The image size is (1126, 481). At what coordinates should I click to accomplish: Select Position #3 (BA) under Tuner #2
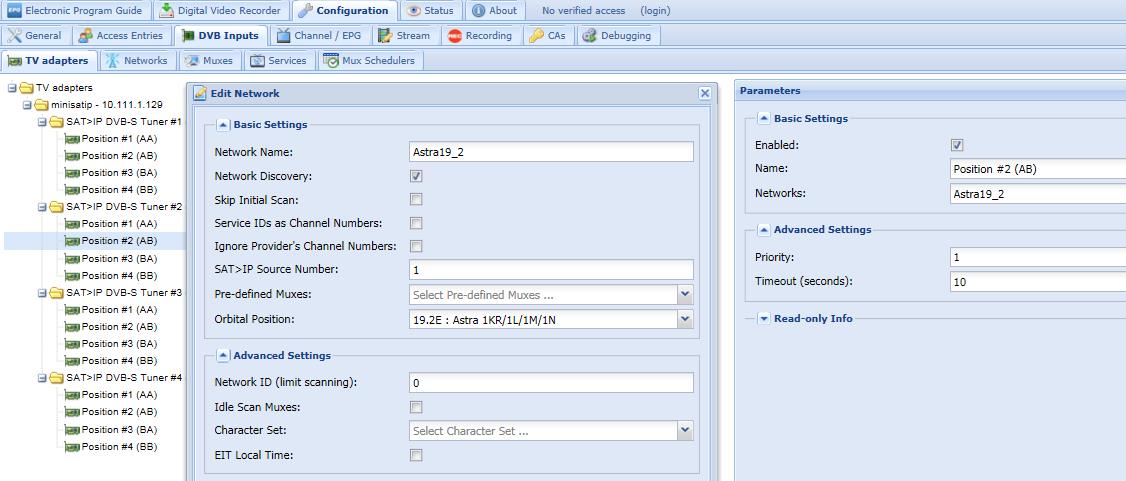[119, 258]
